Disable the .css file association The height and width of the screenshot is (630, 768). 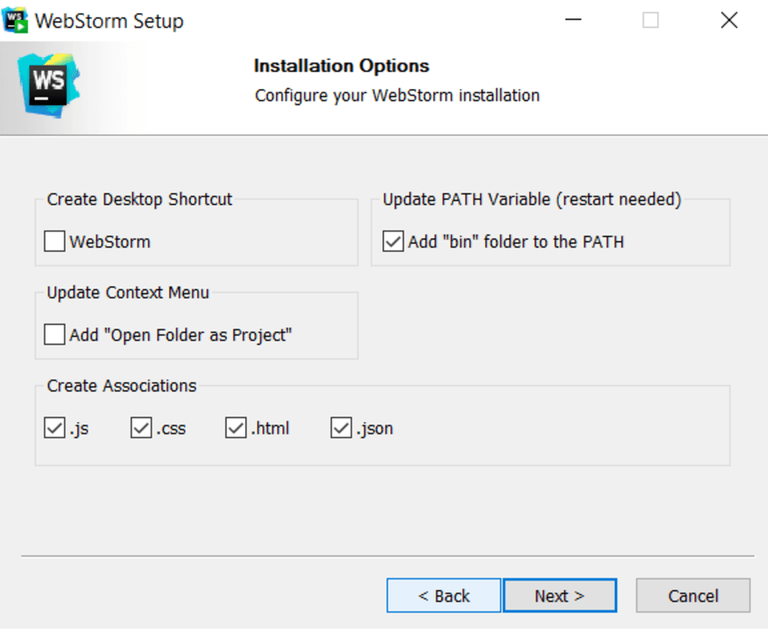(x=141, y=428)
